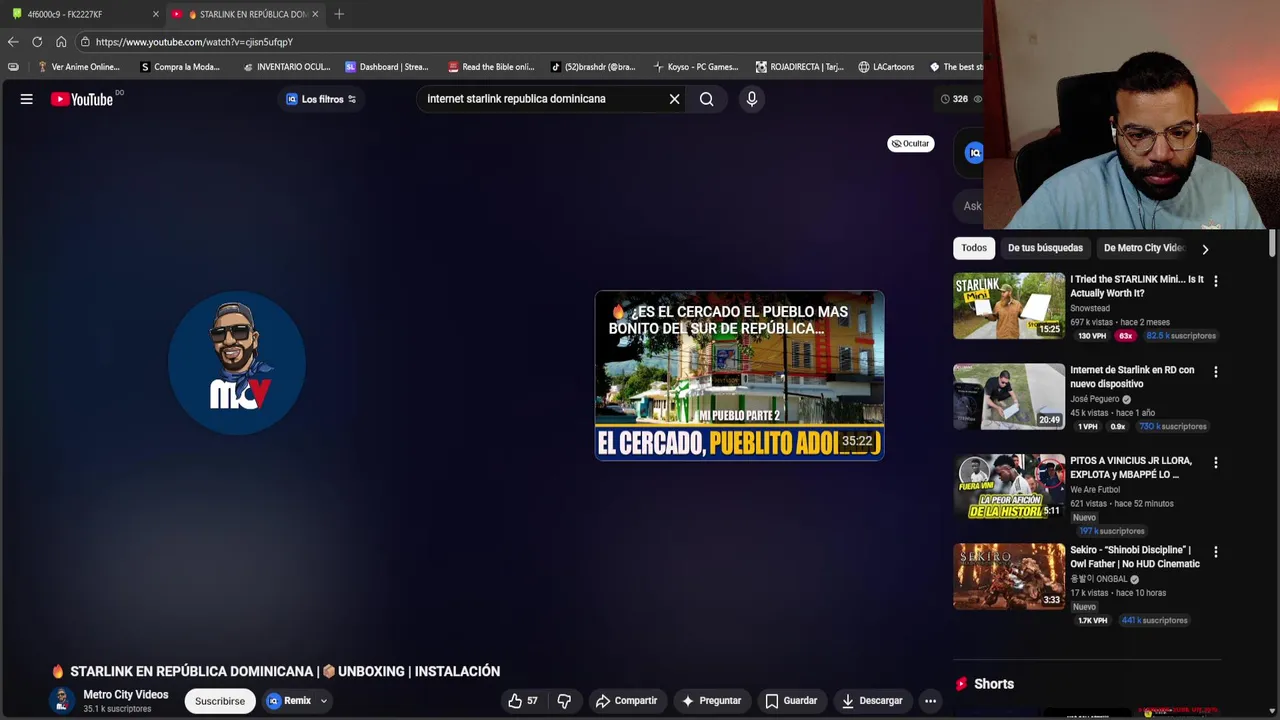Open the Metro City Videos channel name
Image resolution: width=1280 pixels, height=720 pixels.
(126, 695)
